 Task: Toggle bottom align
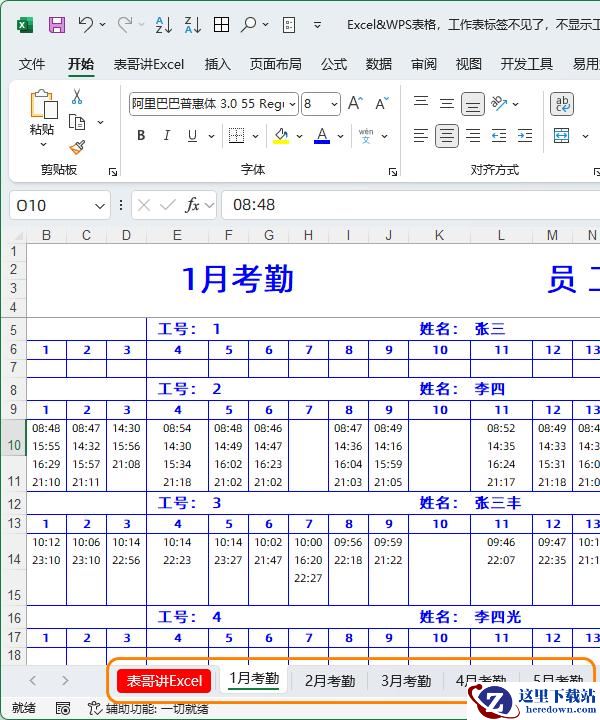click(x=473, y=104)
